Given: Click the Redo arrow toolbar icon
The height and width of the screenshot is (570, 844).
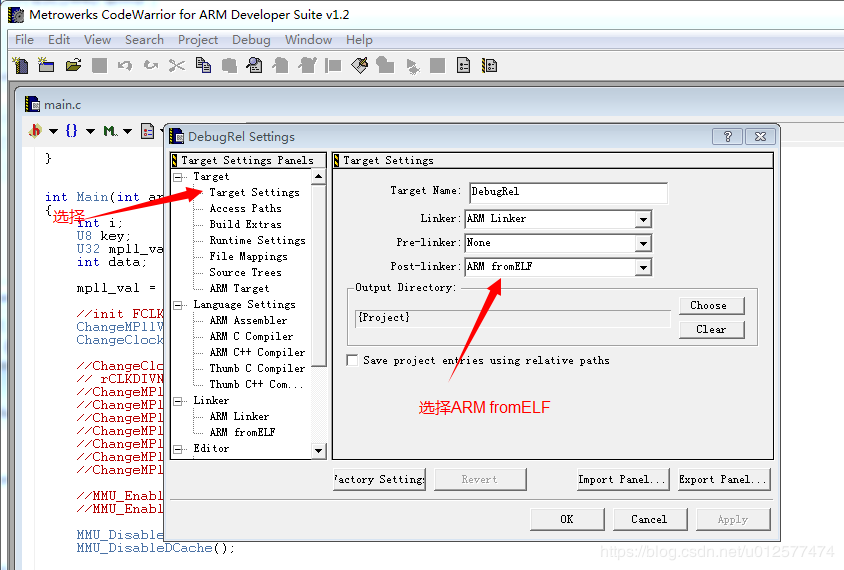Looking at the screenshot, I should coord(151,66).
